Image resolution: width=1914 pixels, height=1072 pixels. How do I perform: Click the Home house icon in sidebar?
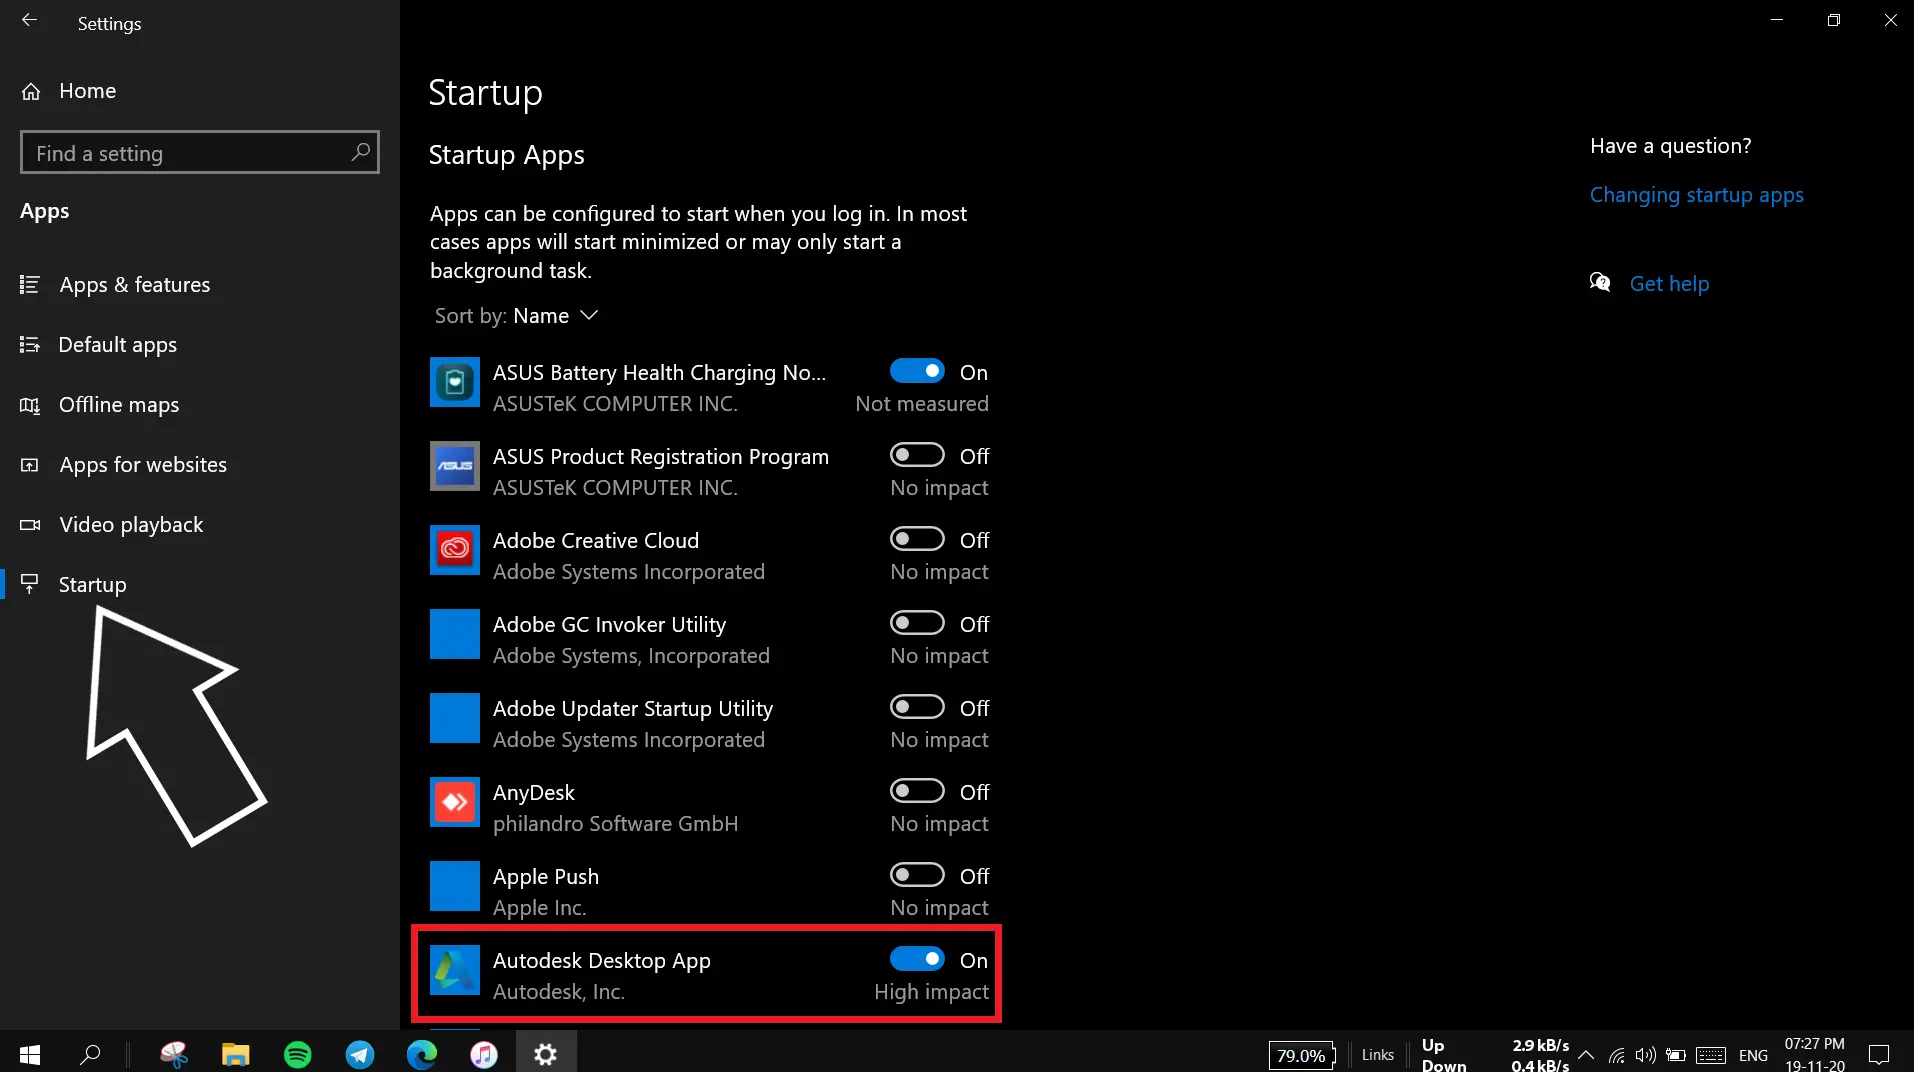(x=31, y=91)
